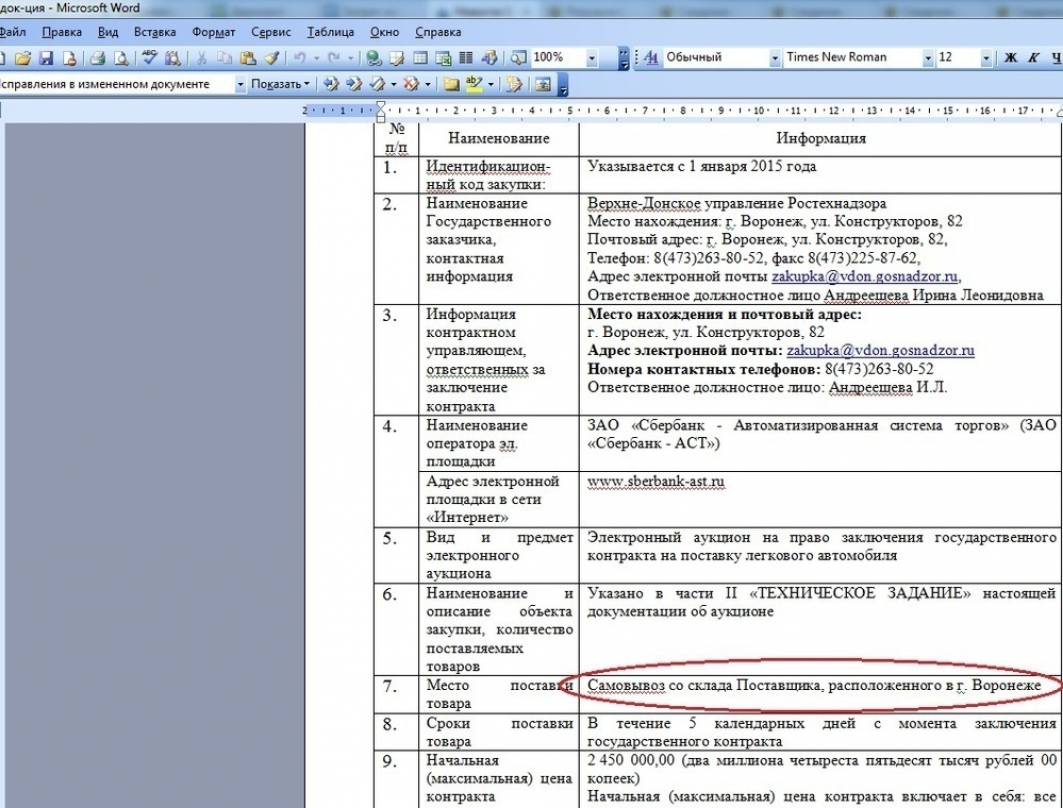This screenshot has width=1063, height=808.
Task: Click the Insert Table icon
Action: click(x=421, y=58)
